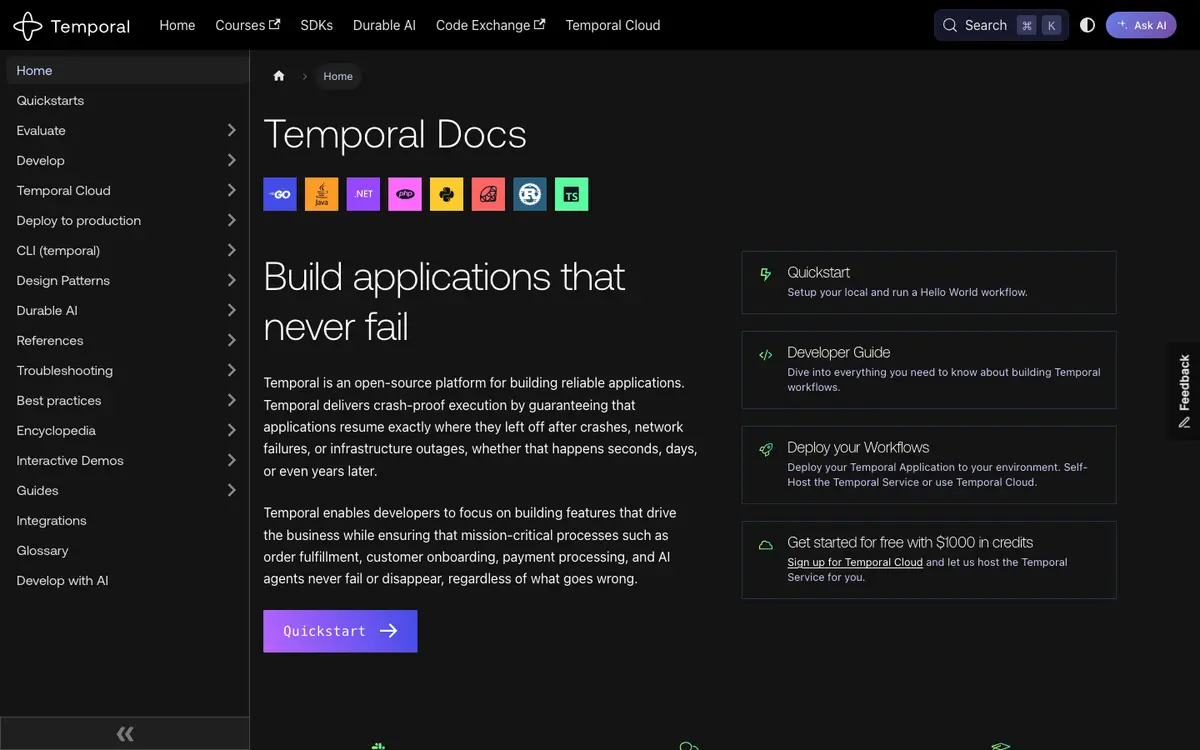Open Integrations in the sidebar
The image size is (1200, 750).
click(125, 520)
